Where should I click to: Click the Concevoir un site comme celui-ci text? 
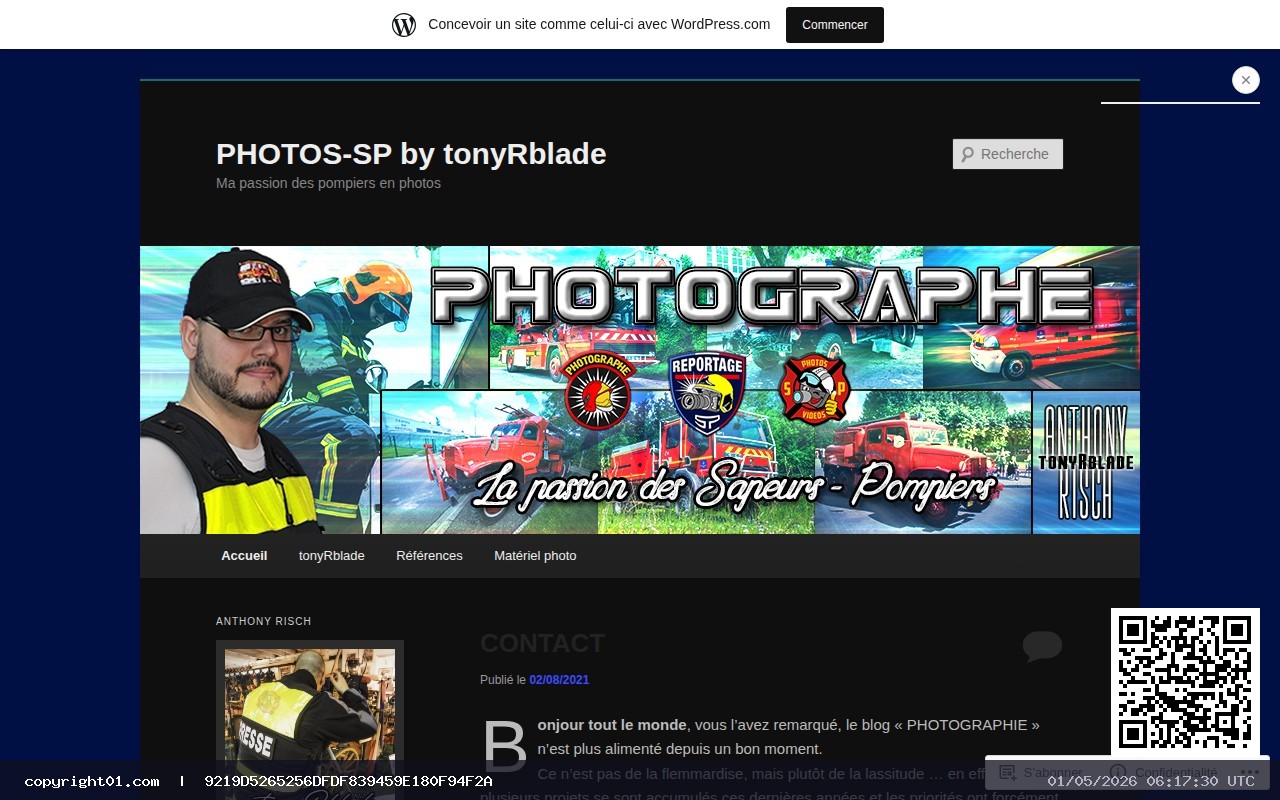point(599,24)
